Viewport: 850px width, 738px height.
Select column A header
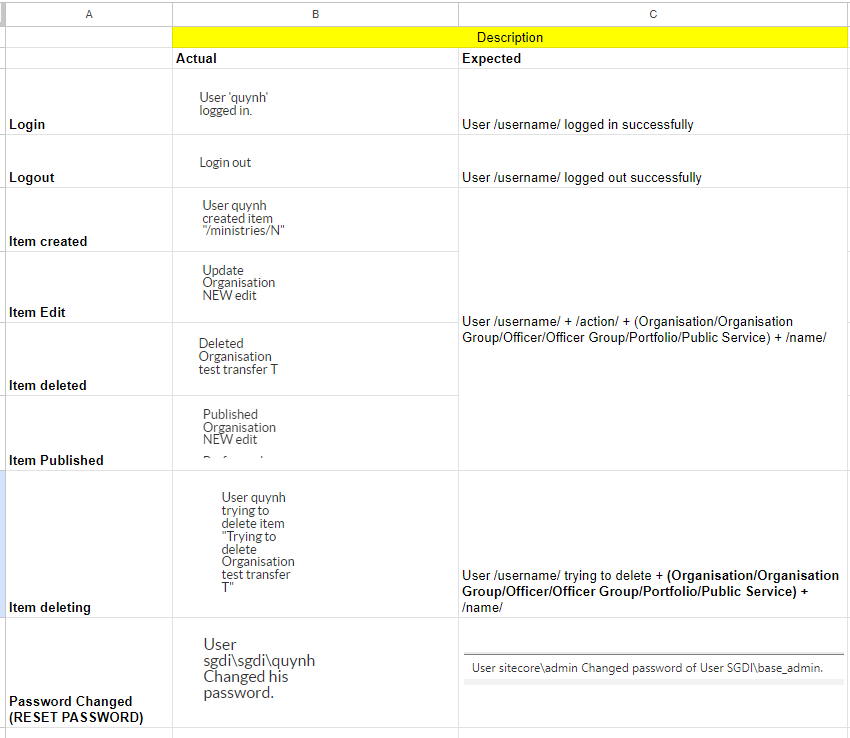pyautogui.click(x=89, y=14)
